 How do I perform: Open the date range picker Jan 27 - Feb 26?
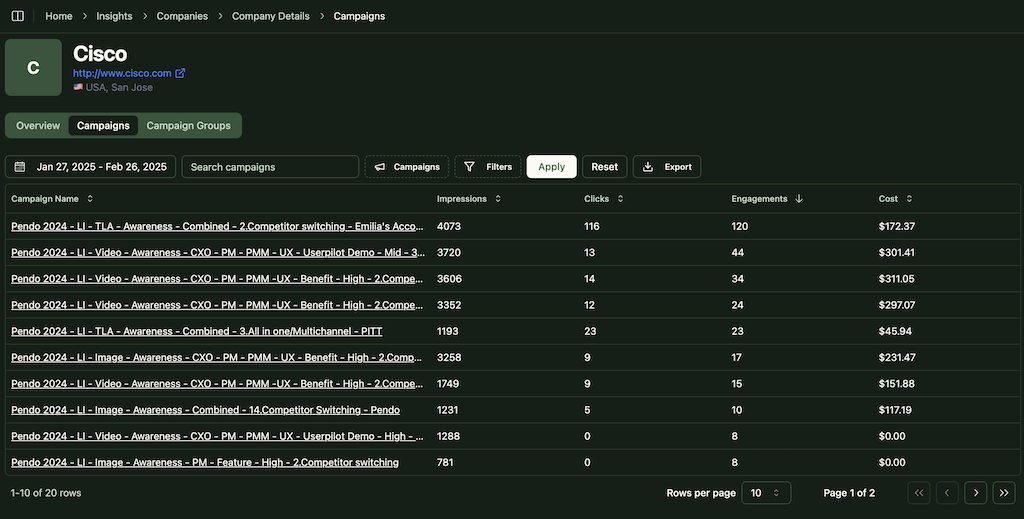tap(90, 166)
